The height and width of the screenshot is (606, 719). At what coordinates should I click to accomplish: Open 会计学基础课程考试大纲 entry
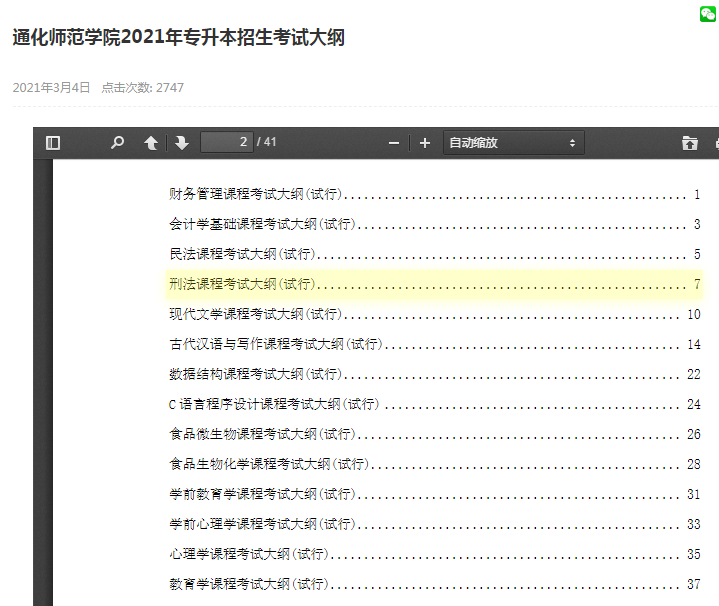(435, 224)
